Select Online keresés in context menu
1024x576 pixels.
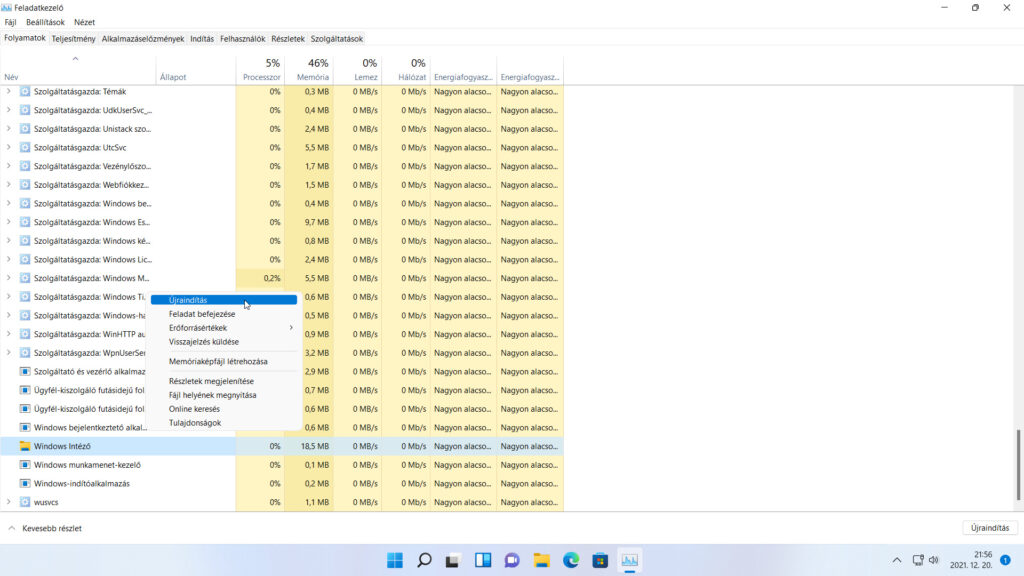tap(224, 409)
